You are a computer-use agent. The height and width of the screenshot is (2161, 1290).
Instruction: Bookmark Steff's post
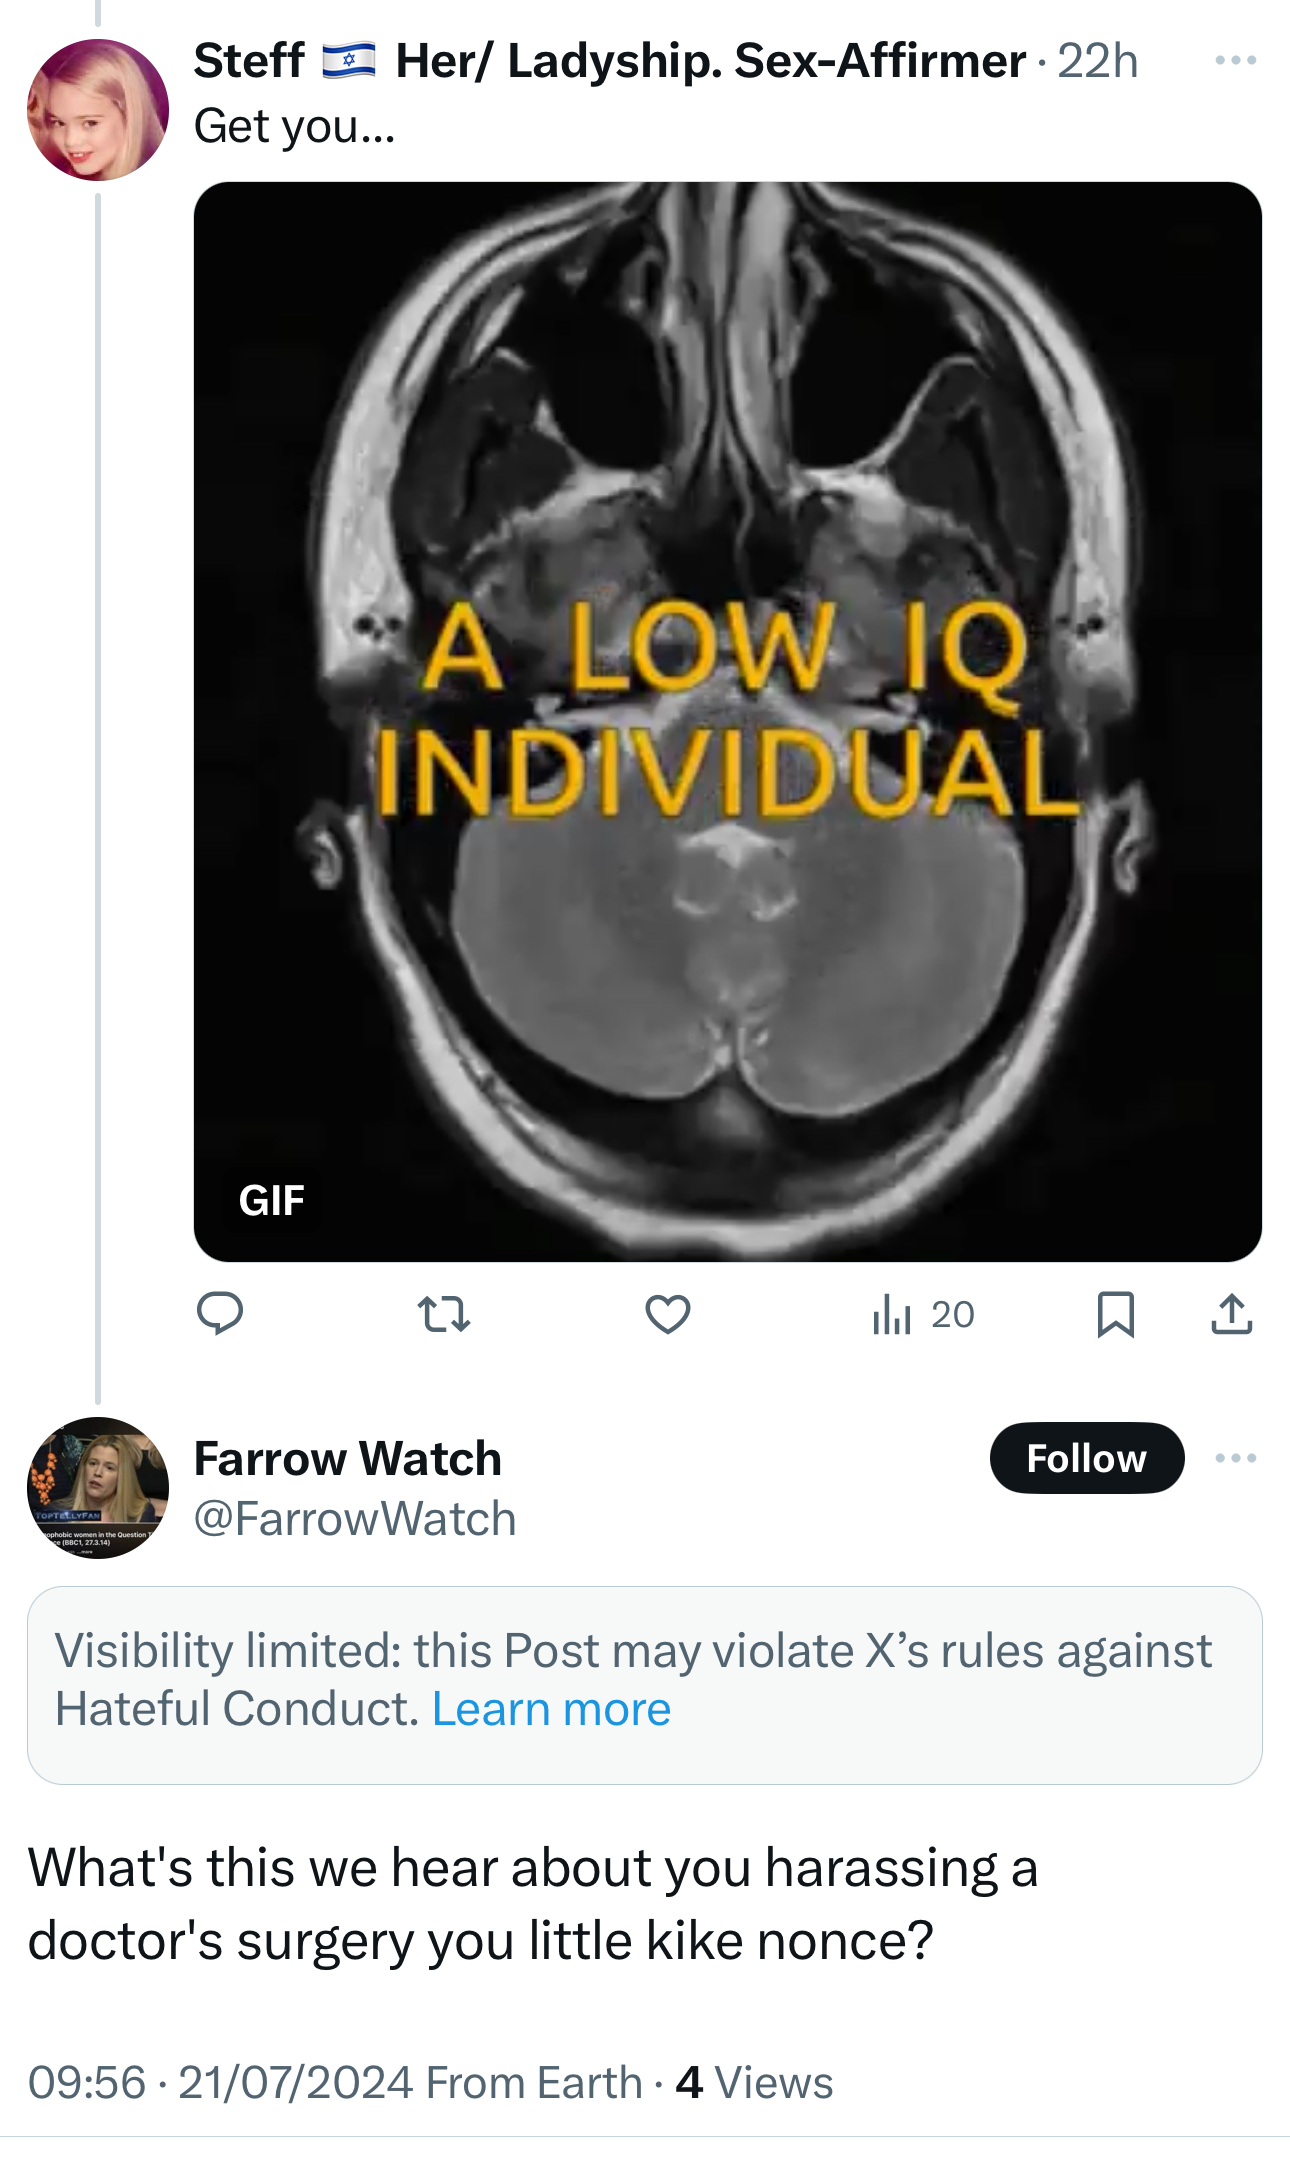[1115, 1314]
